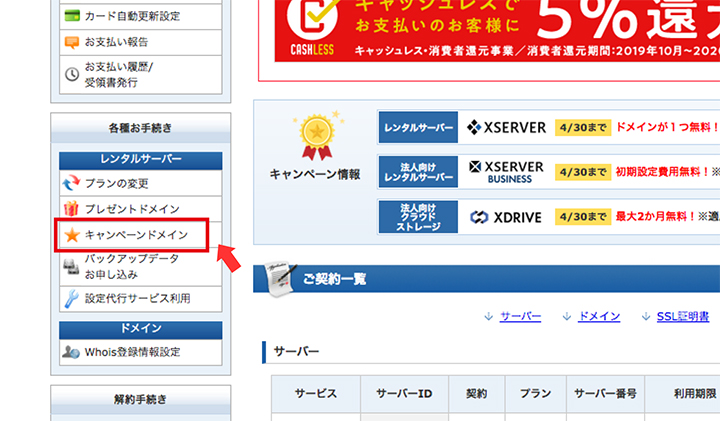This screenshot has height=421, width=720.
Task: Click the 4/30まで badge in XSERVER BUSINESS row
Action: click(583, 172)
